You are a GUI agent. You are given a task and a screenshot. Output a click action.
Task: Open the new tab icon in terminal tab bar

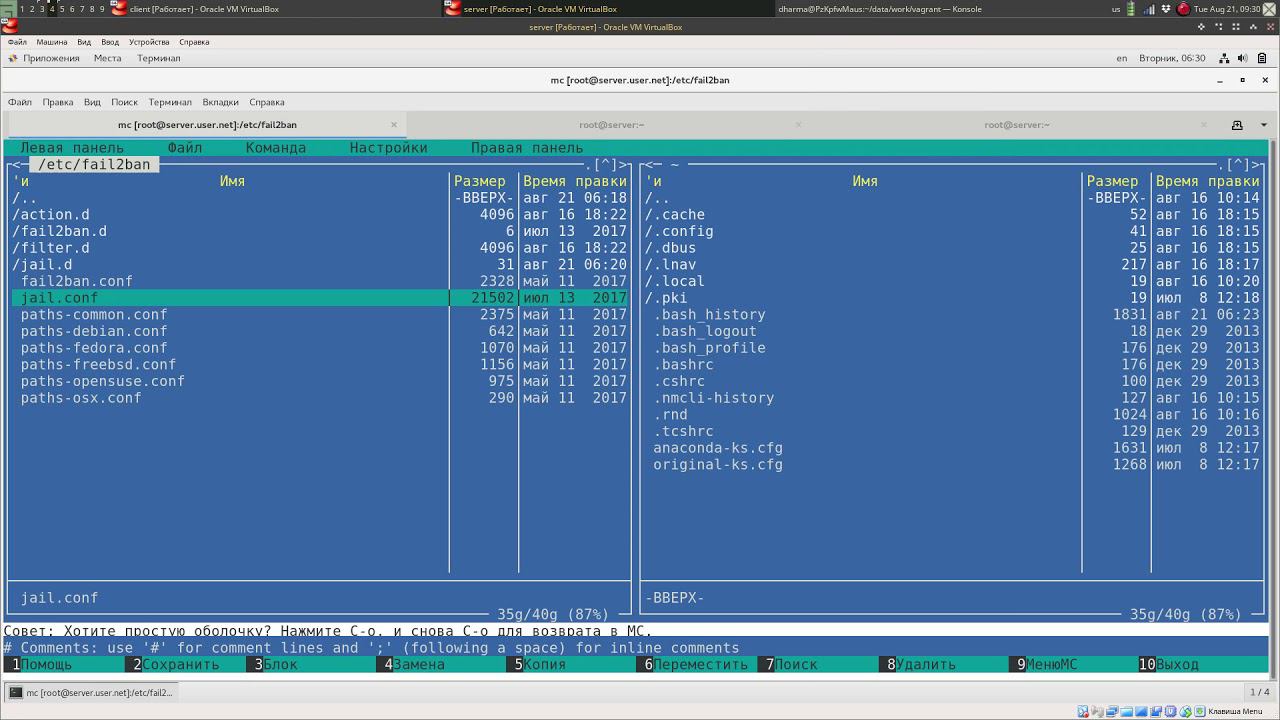[1237, 125]
